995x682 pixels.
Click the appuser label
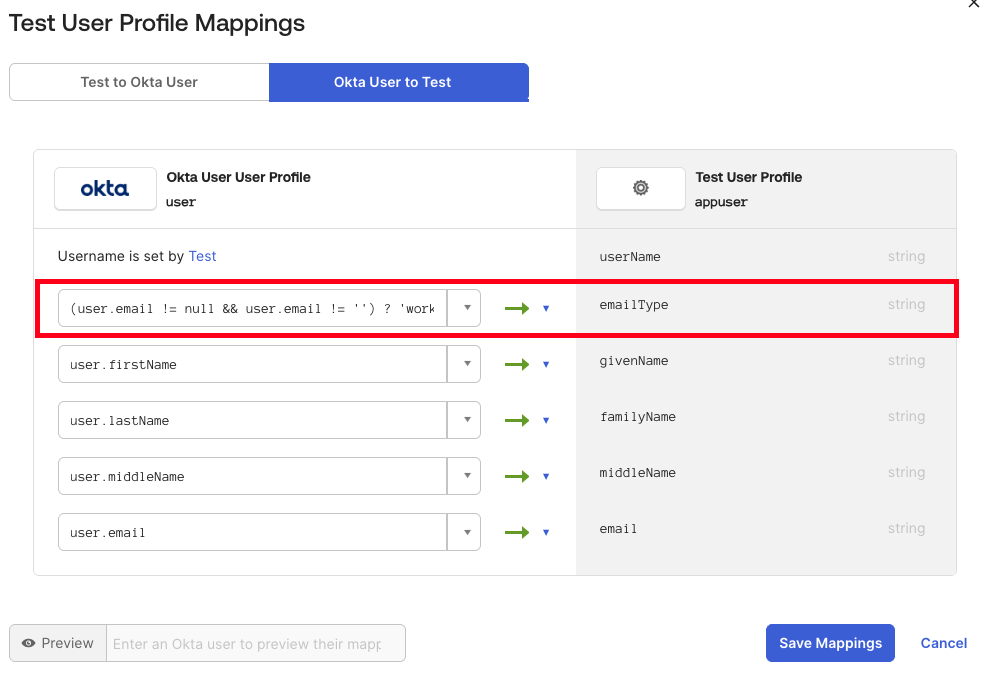721,202
